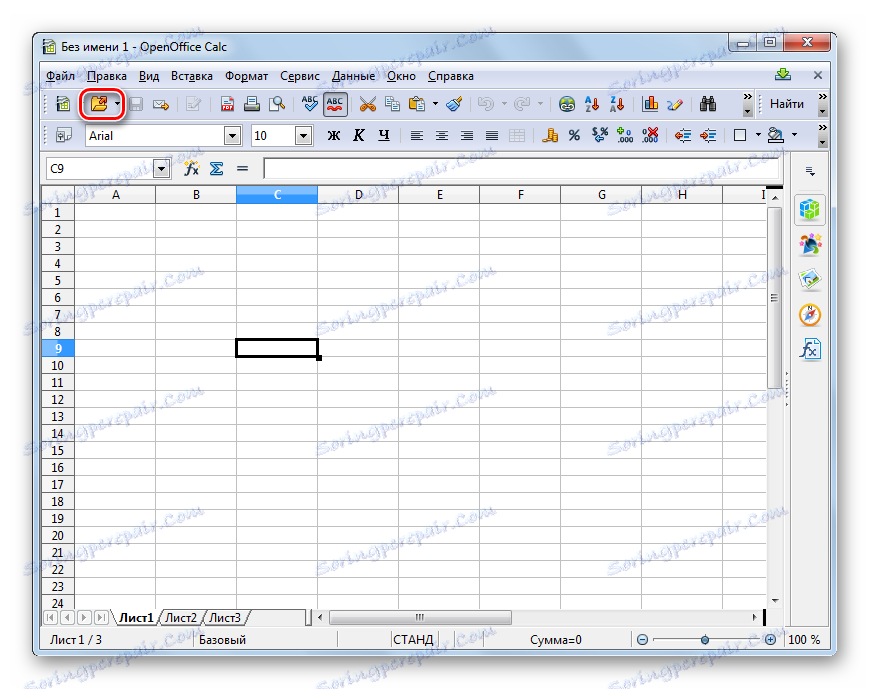Open the Данные menu

click(353, 76)
